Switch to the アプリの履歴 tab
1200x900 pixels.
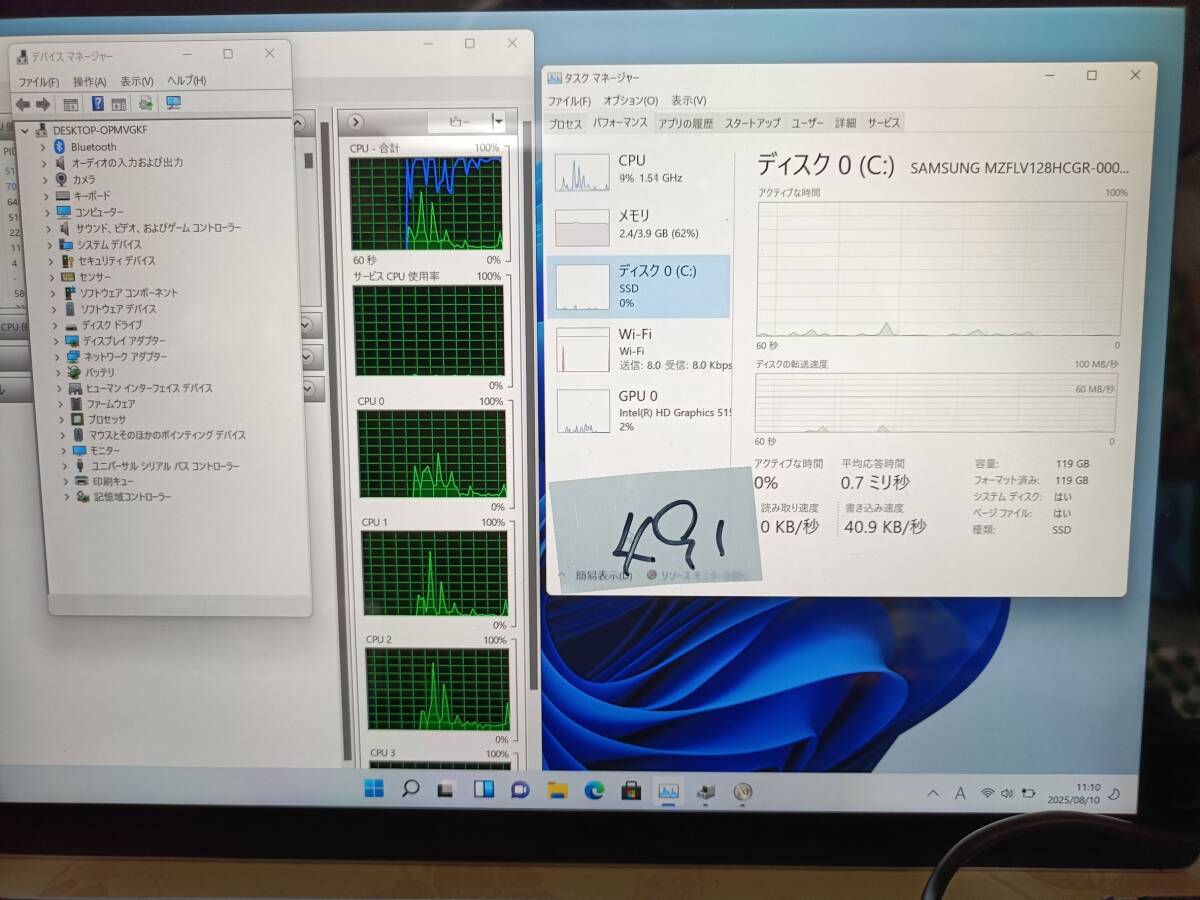[685, 123]
